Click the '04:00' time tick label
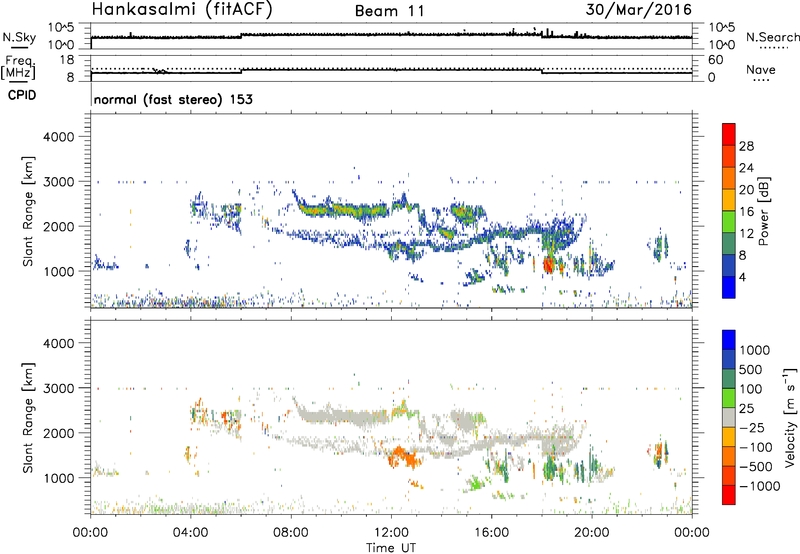Screen dimensions: 800x554 [190, 533]
